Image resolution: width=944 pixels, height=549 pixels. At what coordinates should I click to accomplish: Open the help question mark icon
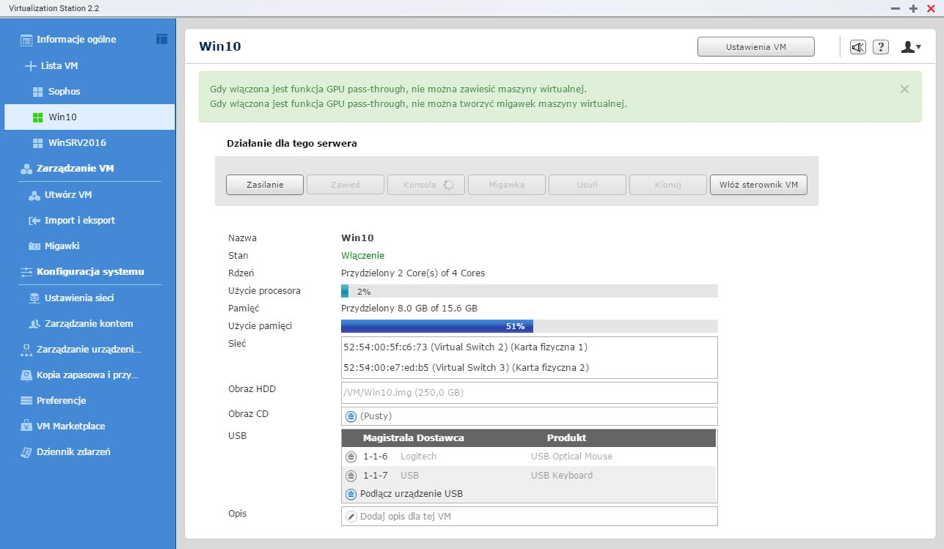click(x=880, y=47)
